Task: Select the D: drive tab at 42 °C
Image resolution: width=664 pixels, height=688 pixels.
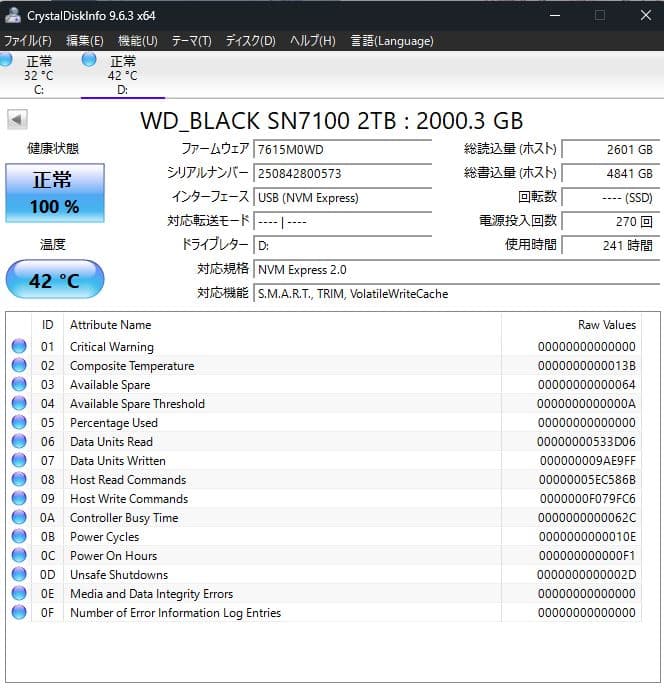Action: [x=123, y=75]
